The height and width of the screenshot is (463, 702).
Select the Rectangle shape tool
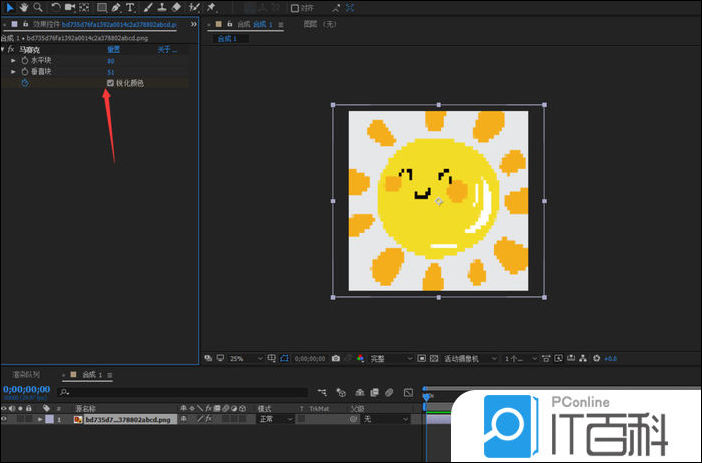[101, 7]
